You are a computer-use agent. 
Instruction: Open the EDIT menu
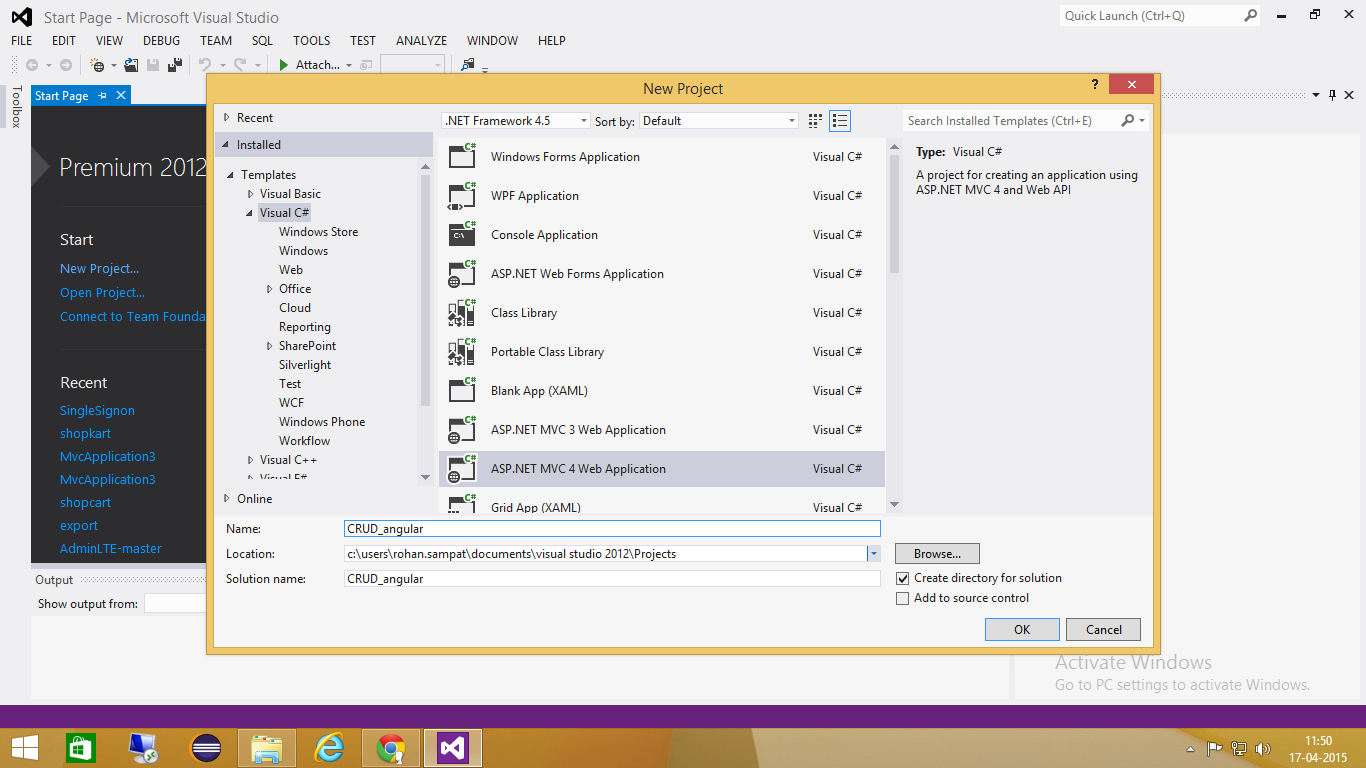click(x=64, y=41)
